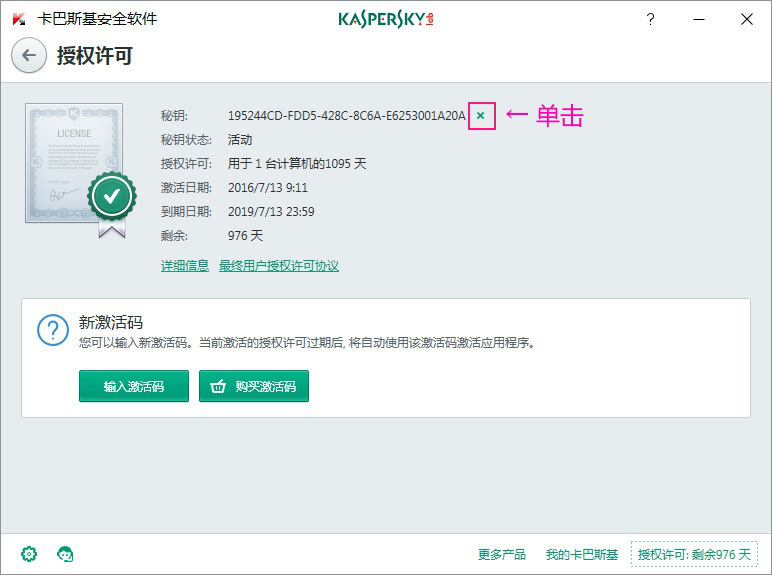Open the support agent face icon

pos(65,554)
